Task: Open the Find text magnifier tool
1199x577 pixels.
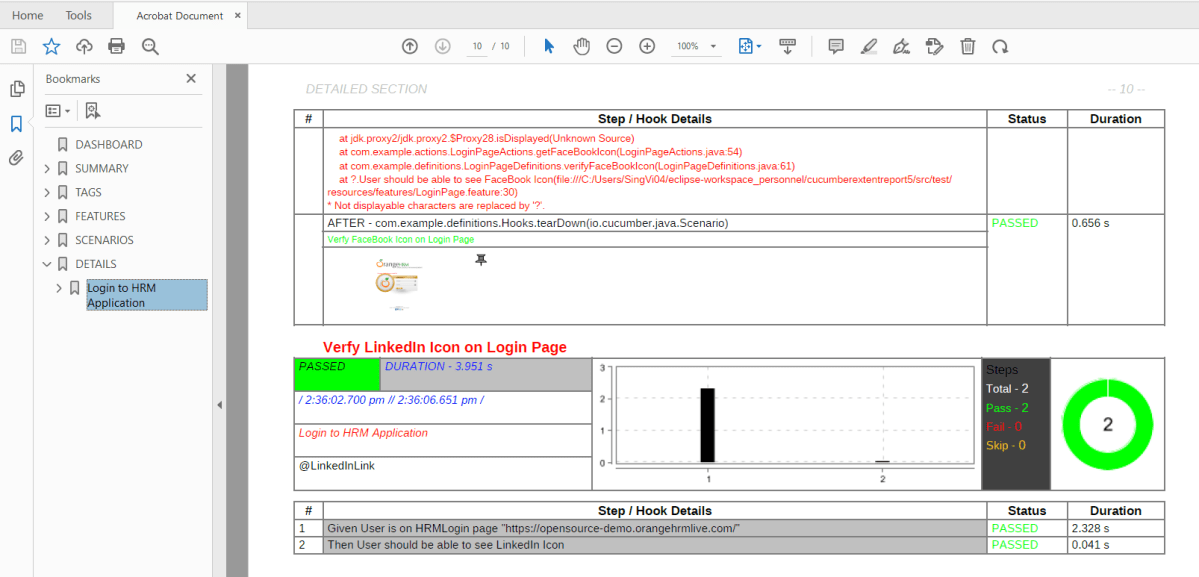Action: click(150, 46)
